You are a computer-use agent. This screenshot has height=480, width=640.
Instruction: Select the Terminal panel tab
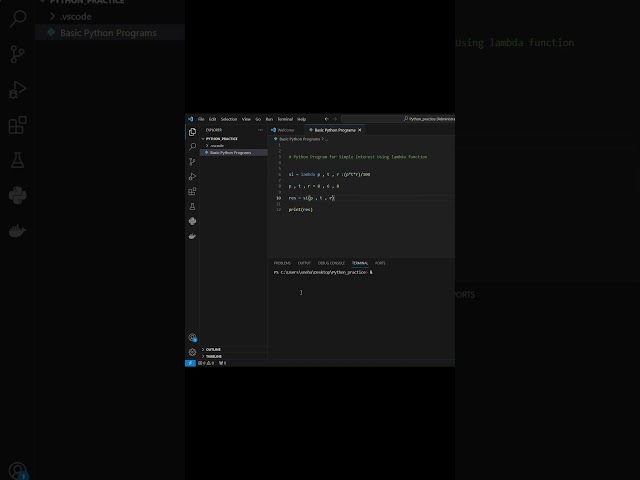360,263
